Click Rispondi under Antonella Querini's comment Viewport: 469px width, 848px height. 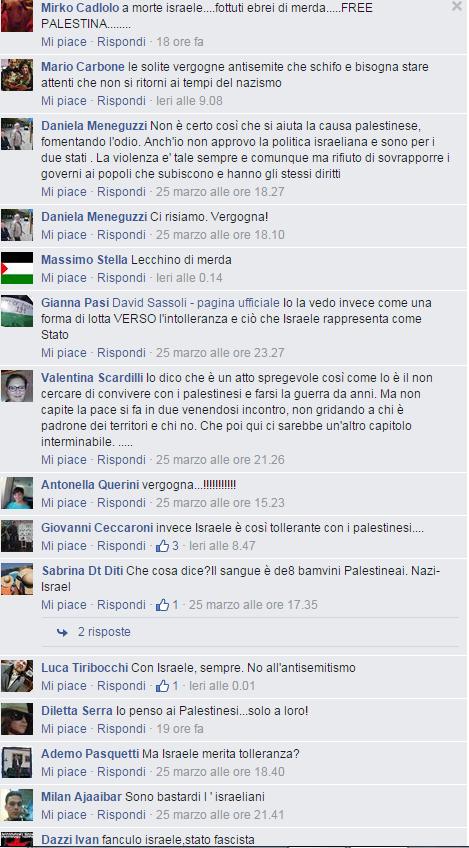pos(121,503)
